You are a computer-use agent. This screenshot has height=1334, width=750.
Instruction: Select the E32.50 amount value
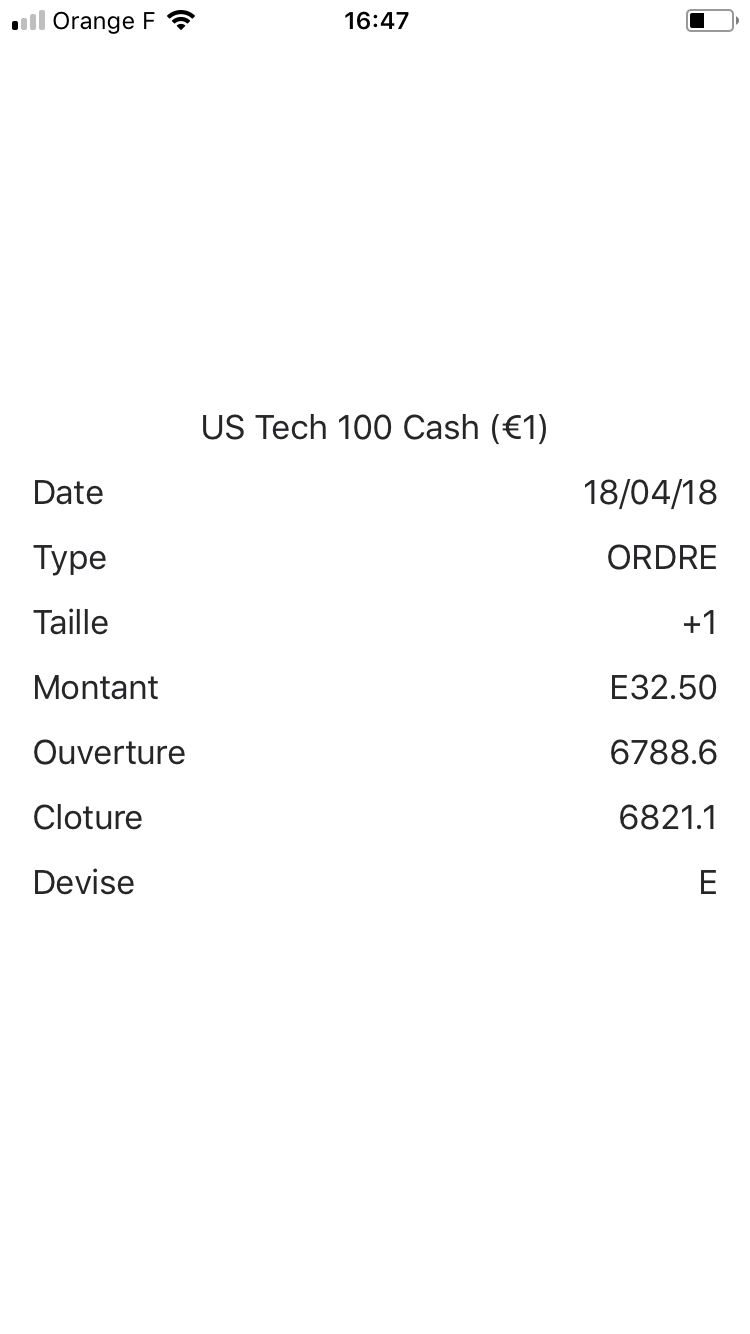tap(663, 688)
